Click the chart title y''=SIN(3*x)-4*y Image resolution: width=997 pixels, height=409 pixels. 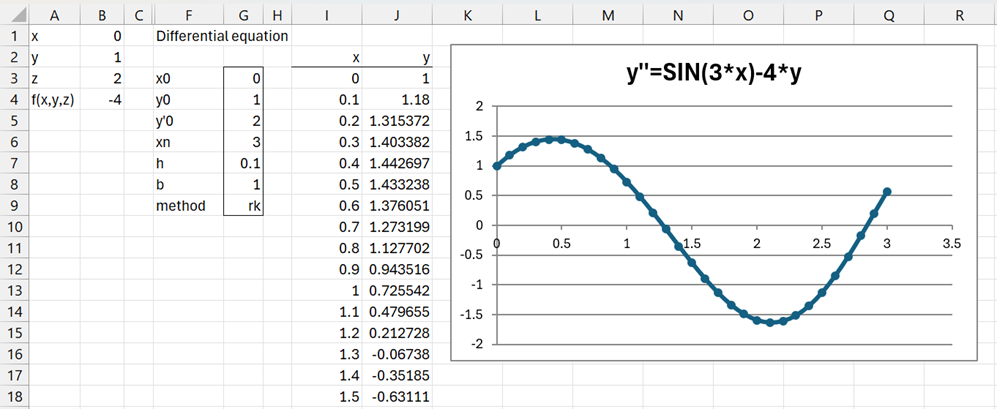tap(715, 74)
